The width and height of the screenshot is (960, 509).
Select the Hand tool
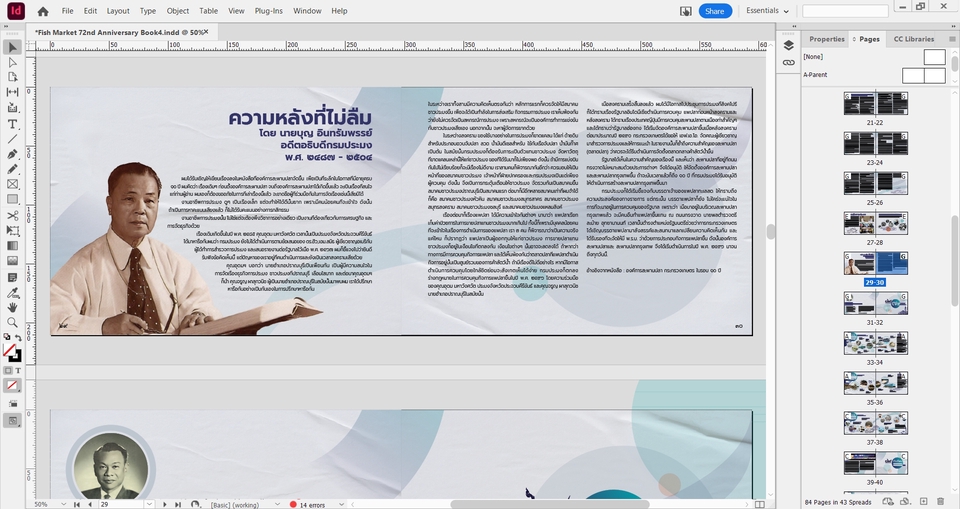point(13,307)
